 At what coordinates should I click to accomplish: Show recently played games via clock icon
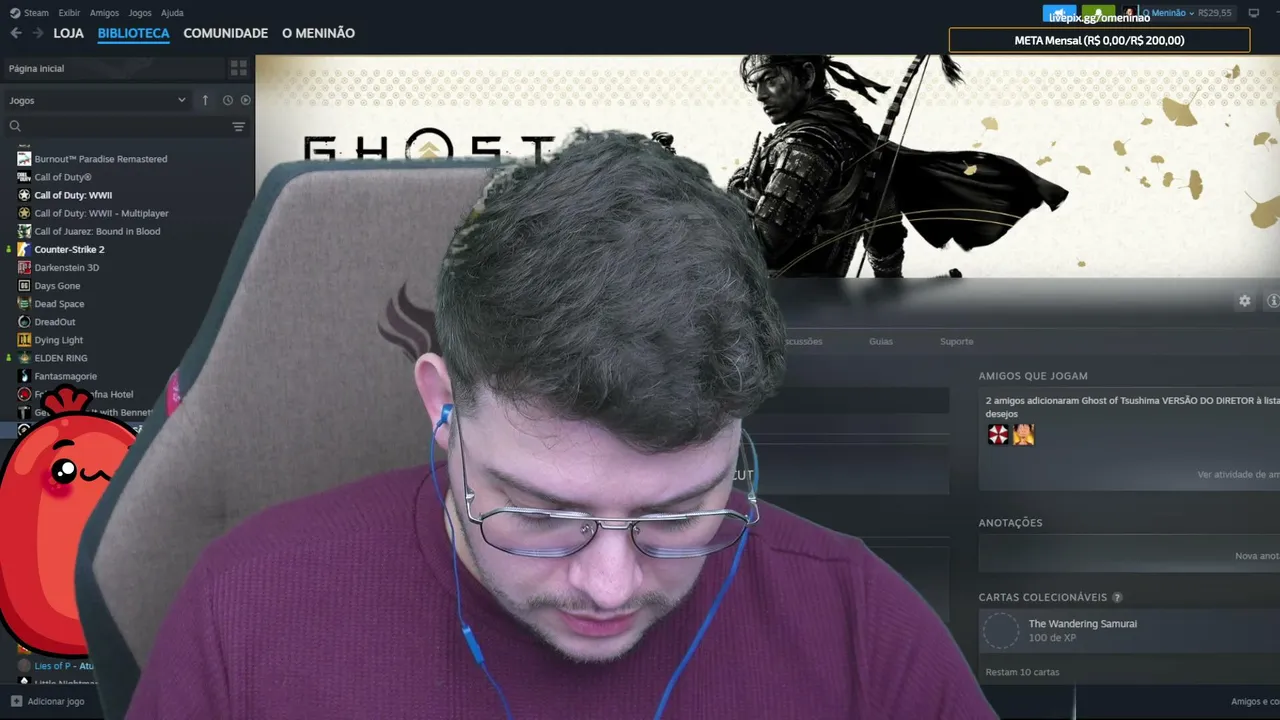pos(227,100)
